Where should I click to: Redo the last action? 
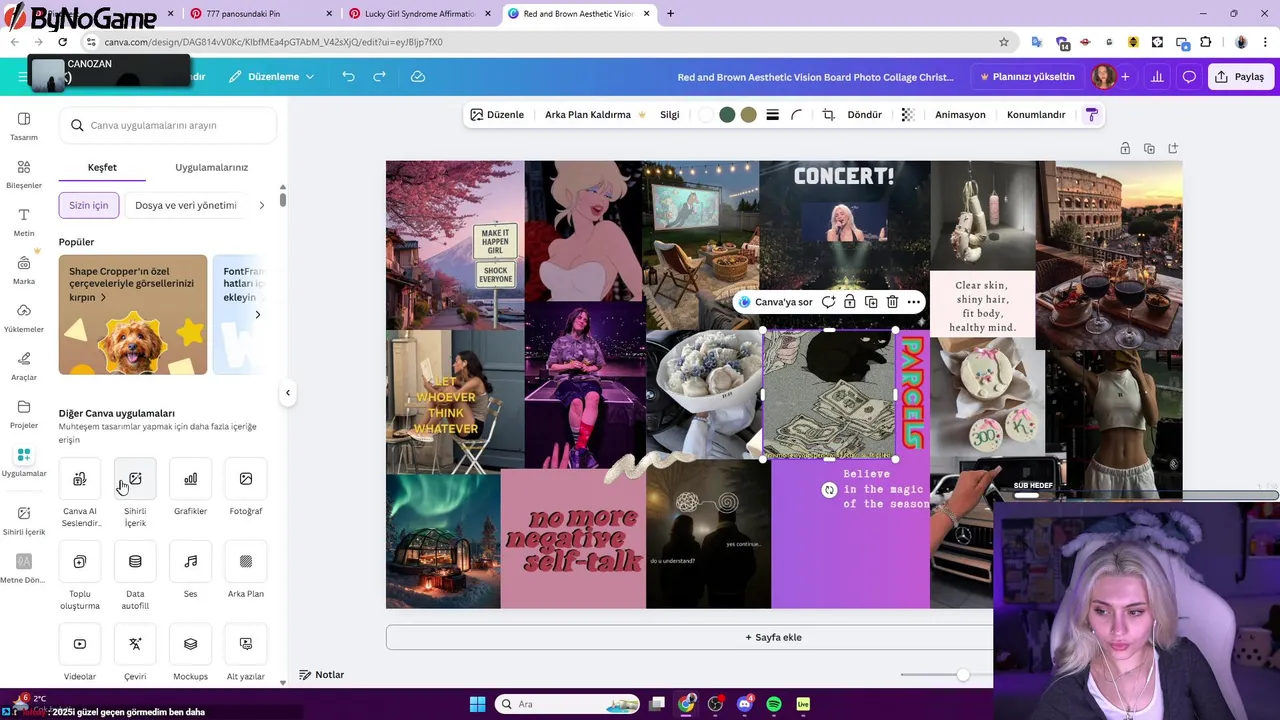point(379,77)
